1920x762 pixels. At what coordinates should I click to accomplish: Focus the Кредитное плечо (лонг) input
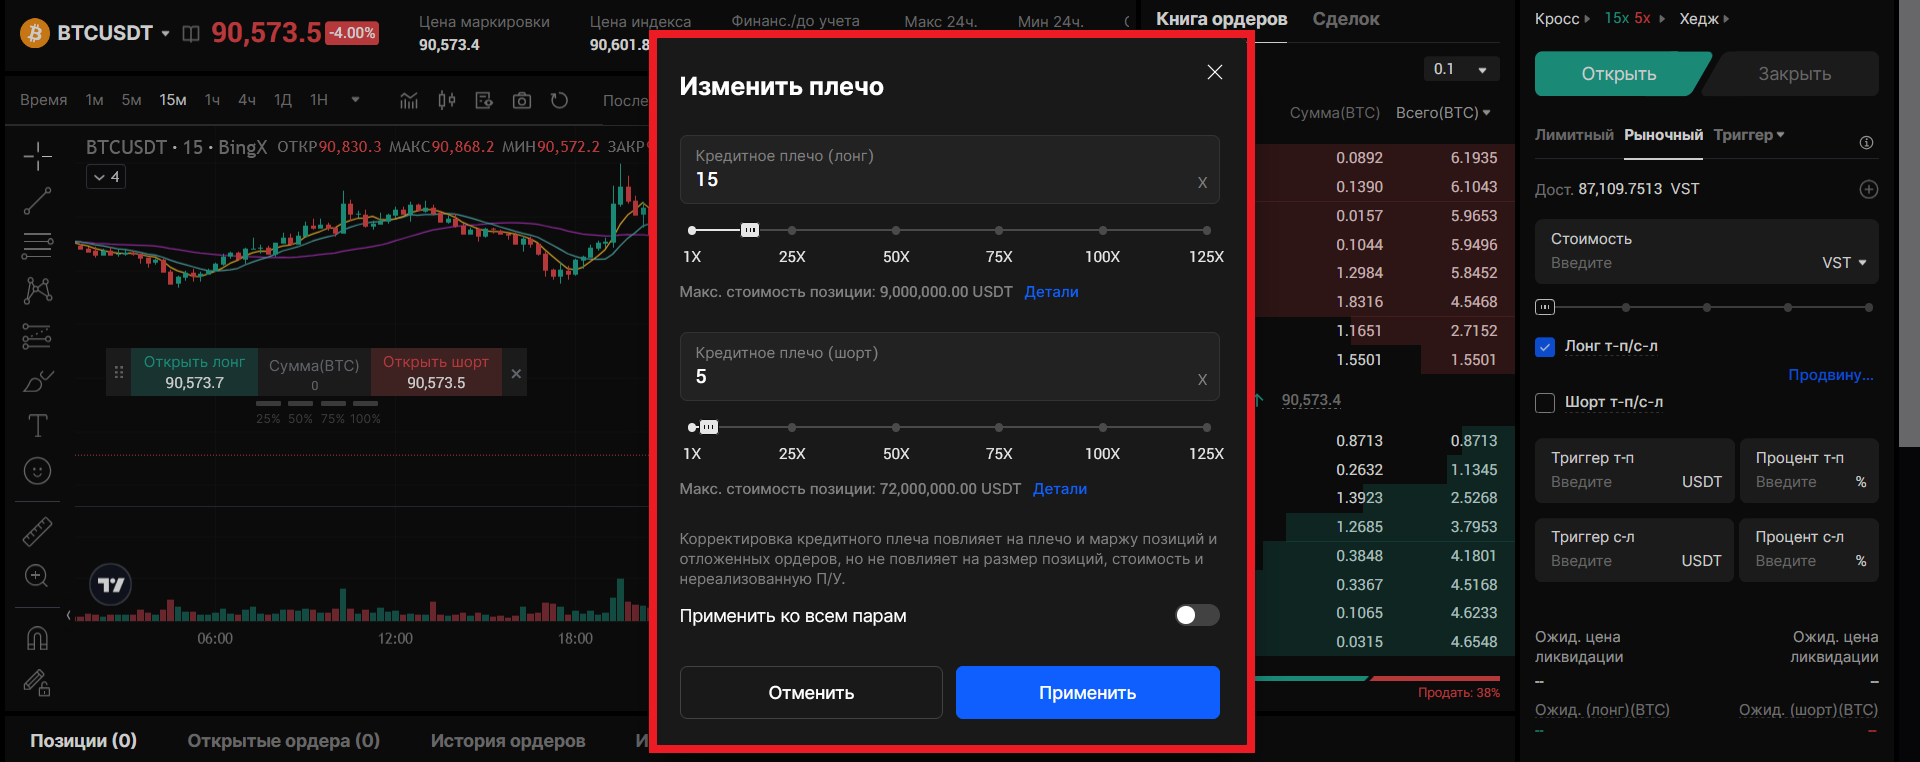[x=949, y=169]
